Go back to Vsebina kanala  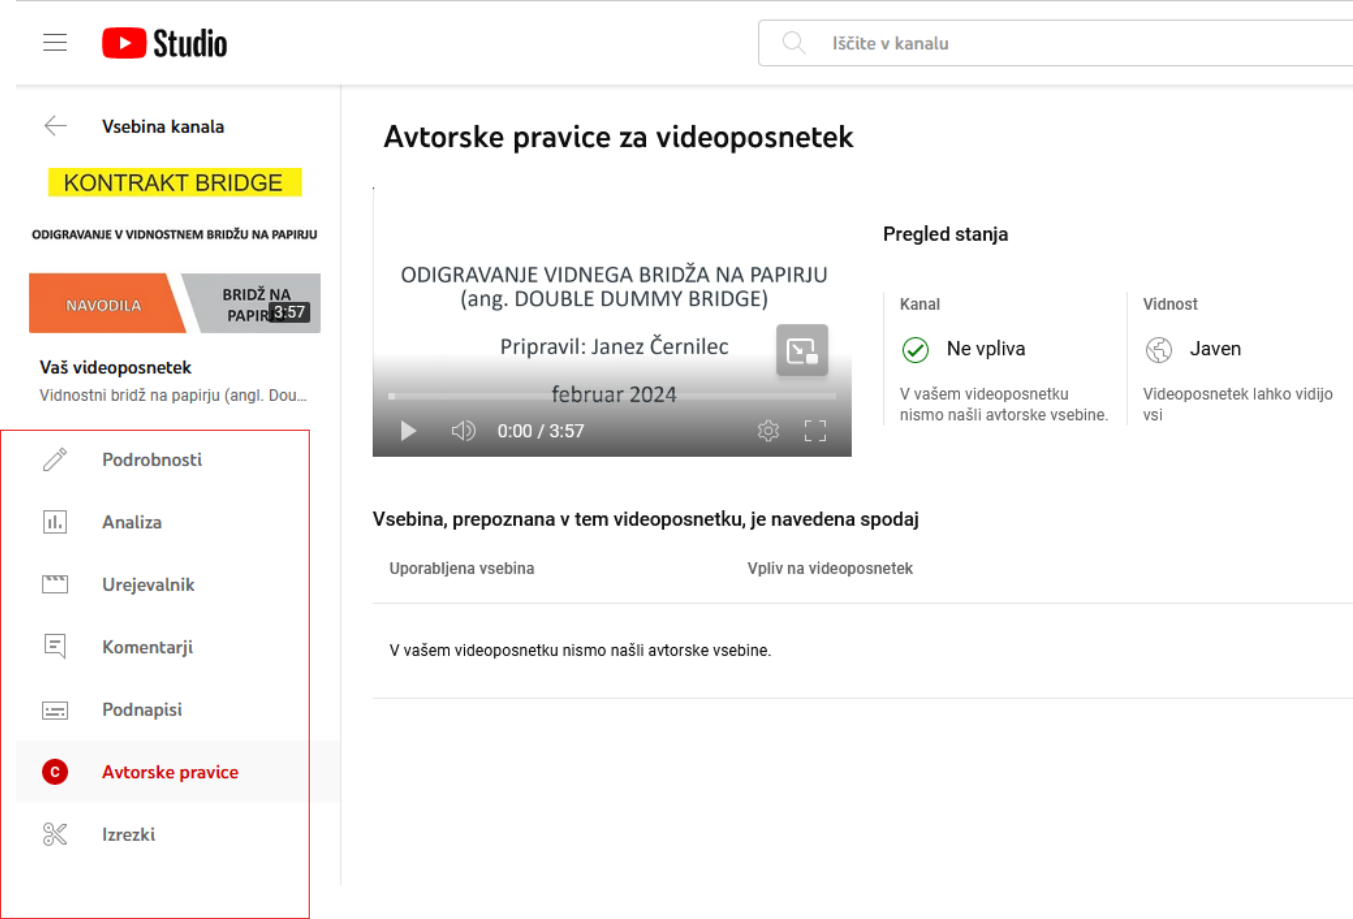click(56, 126)
